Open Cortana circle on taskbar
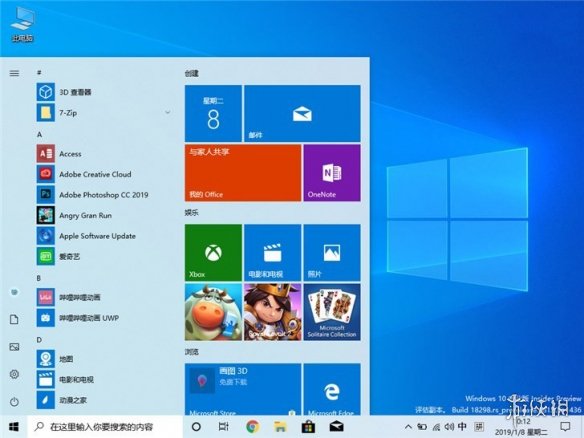The width and height of the screenshot is (584, 438). 196,426
